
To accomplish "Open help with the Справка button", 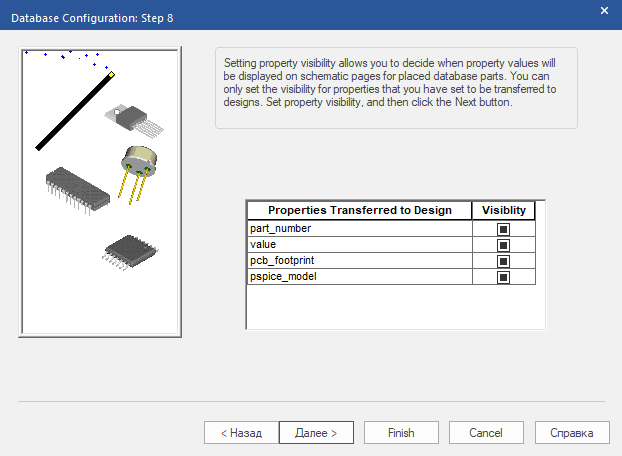I will coord(572,433).
